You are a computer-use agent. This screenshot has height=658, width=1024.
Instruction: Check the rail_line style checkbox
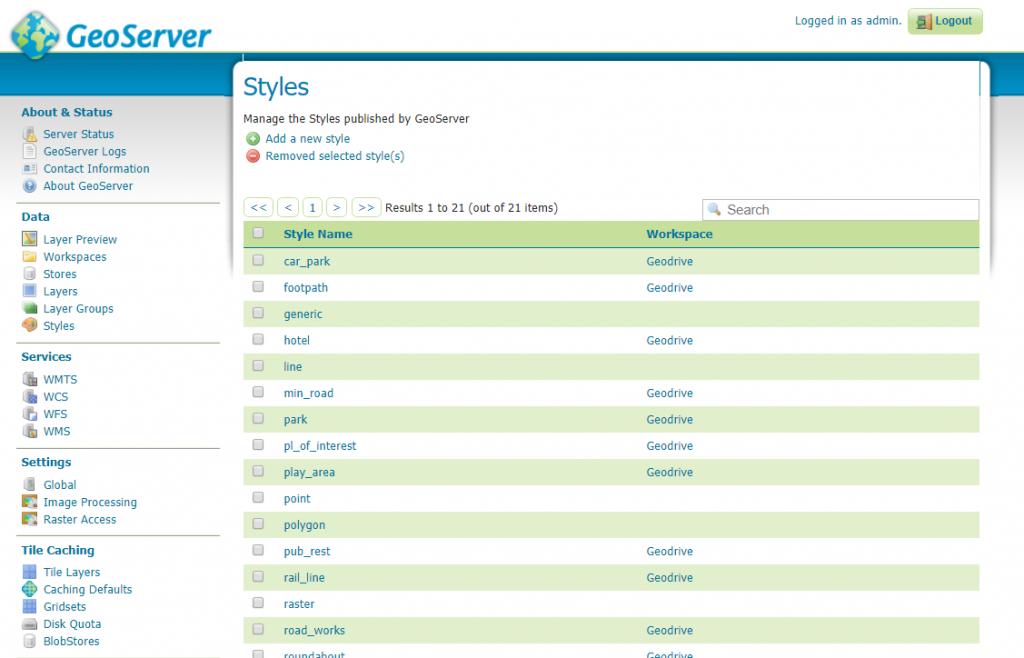pyautogui.click(x=258, y=576)
